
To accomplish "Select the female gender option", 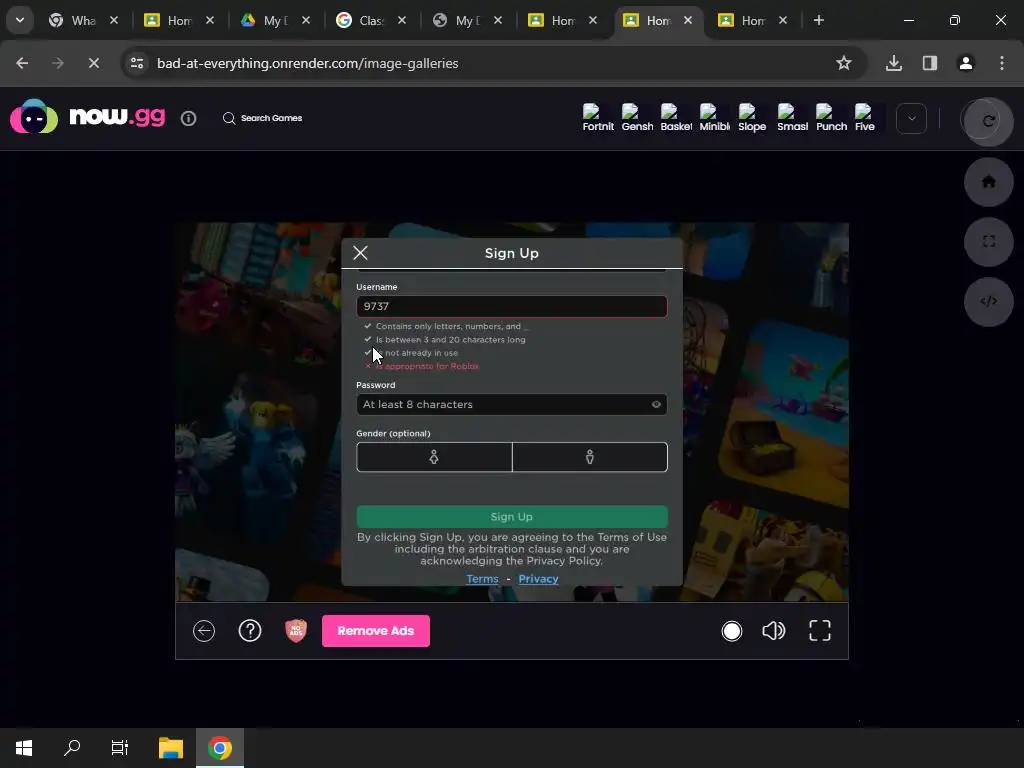I will coord(434,457).
